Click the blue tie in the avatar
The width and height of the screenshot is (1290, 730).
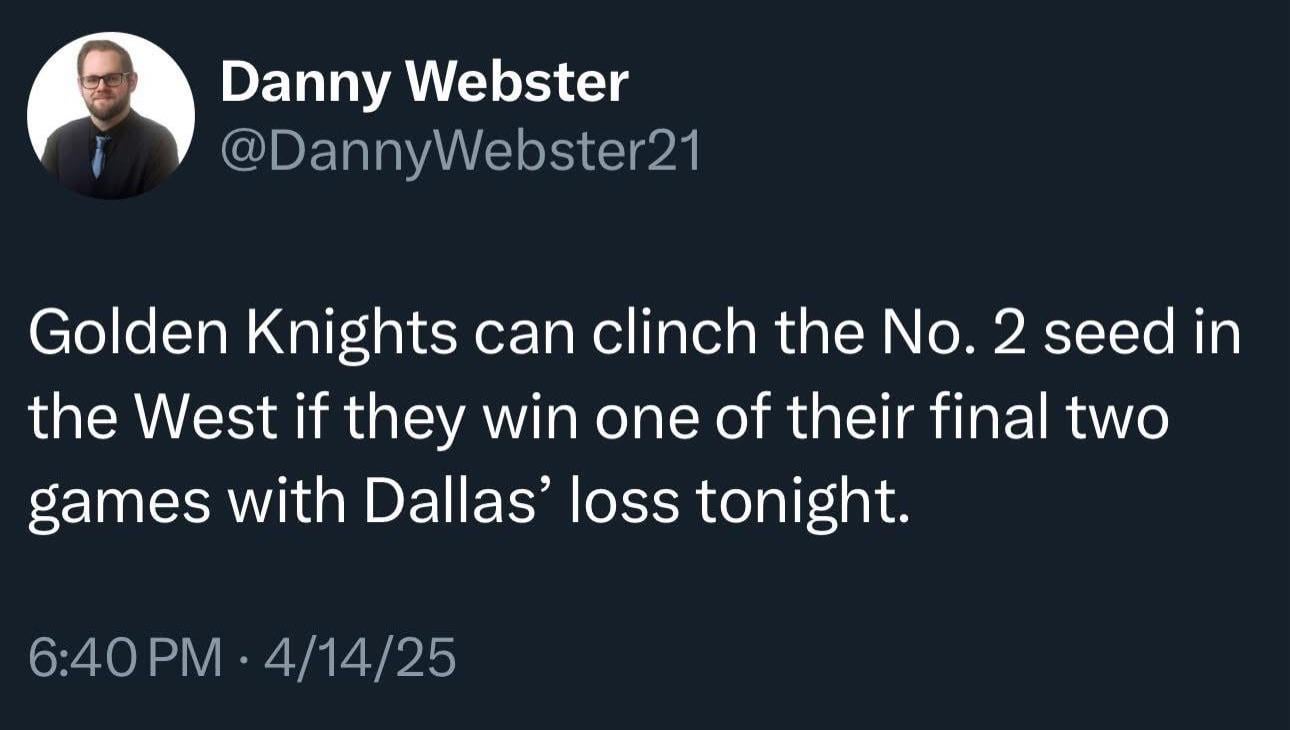(100, 156)
